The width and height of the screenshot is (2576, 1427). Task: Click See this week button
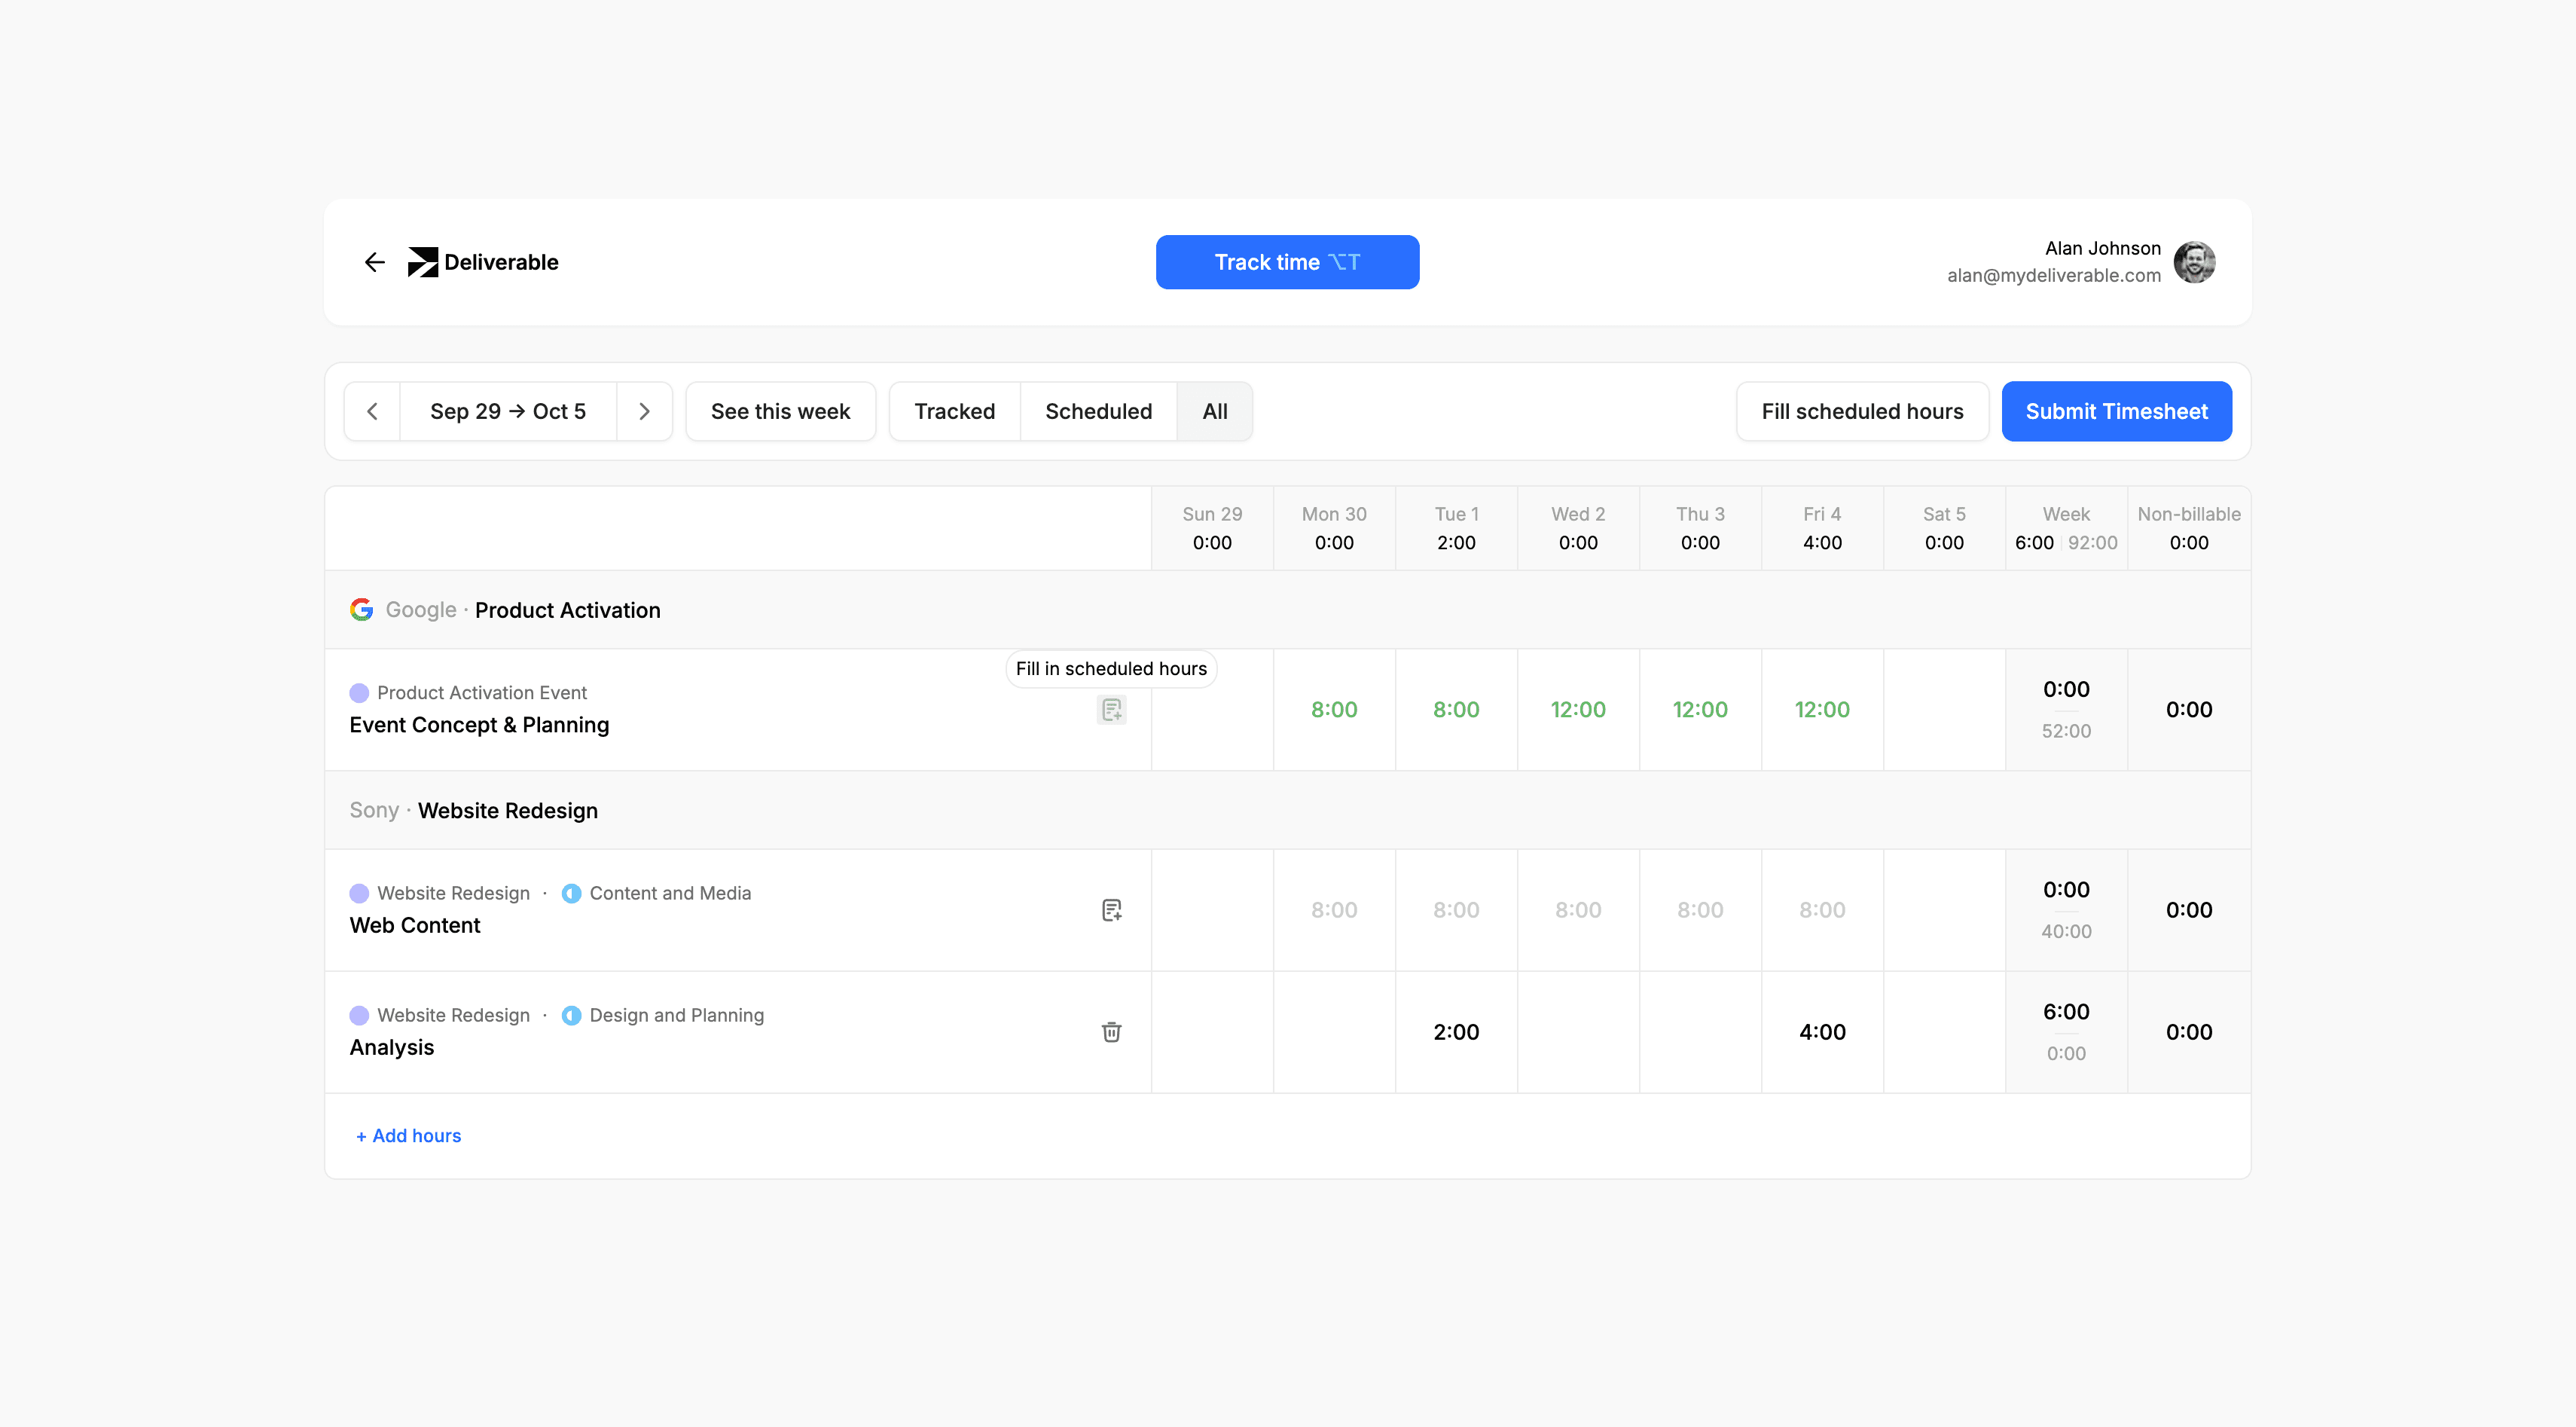(780, 411)
